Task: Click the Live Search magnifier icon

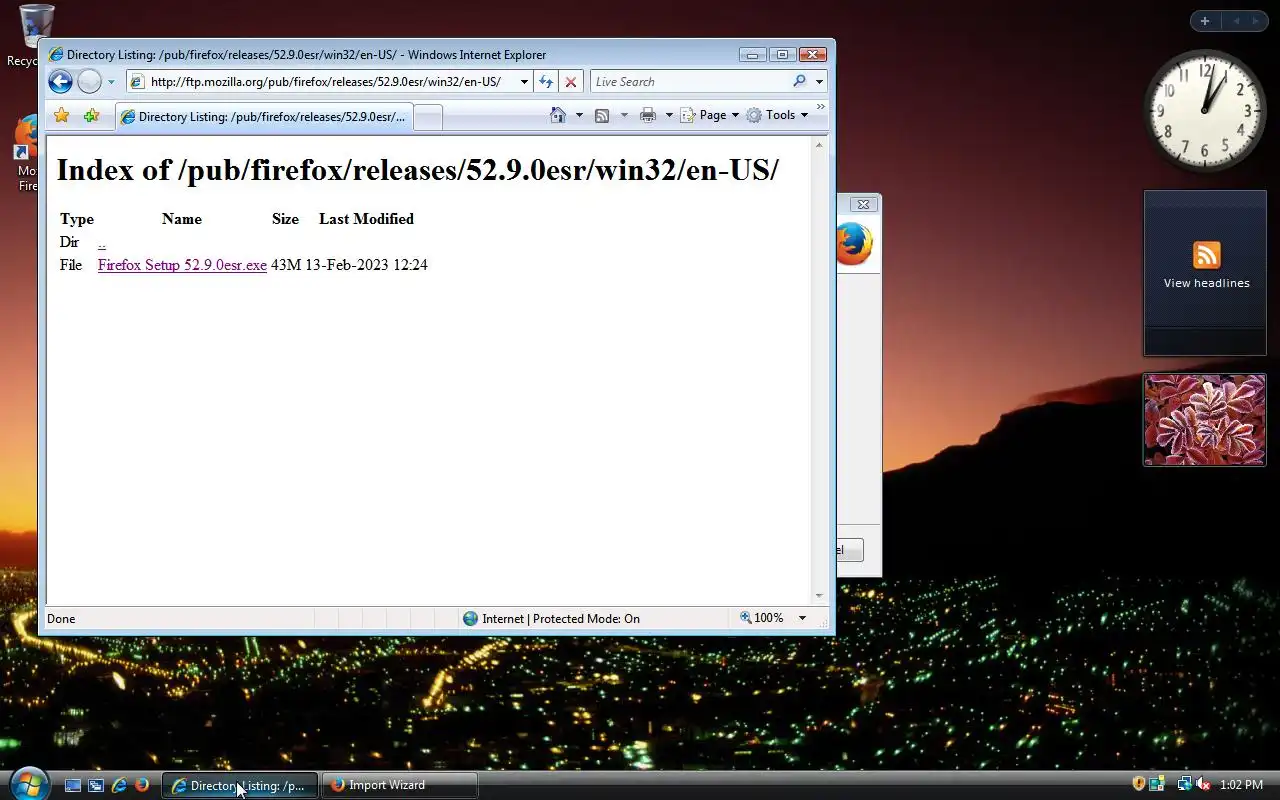Action: (799, 82)
